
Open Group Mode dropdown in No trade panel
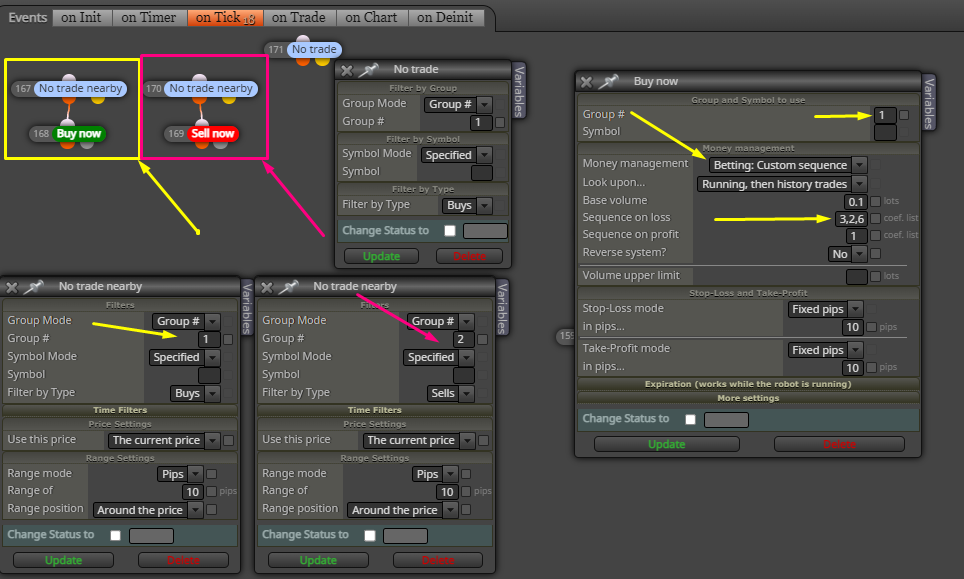[458, 104]
